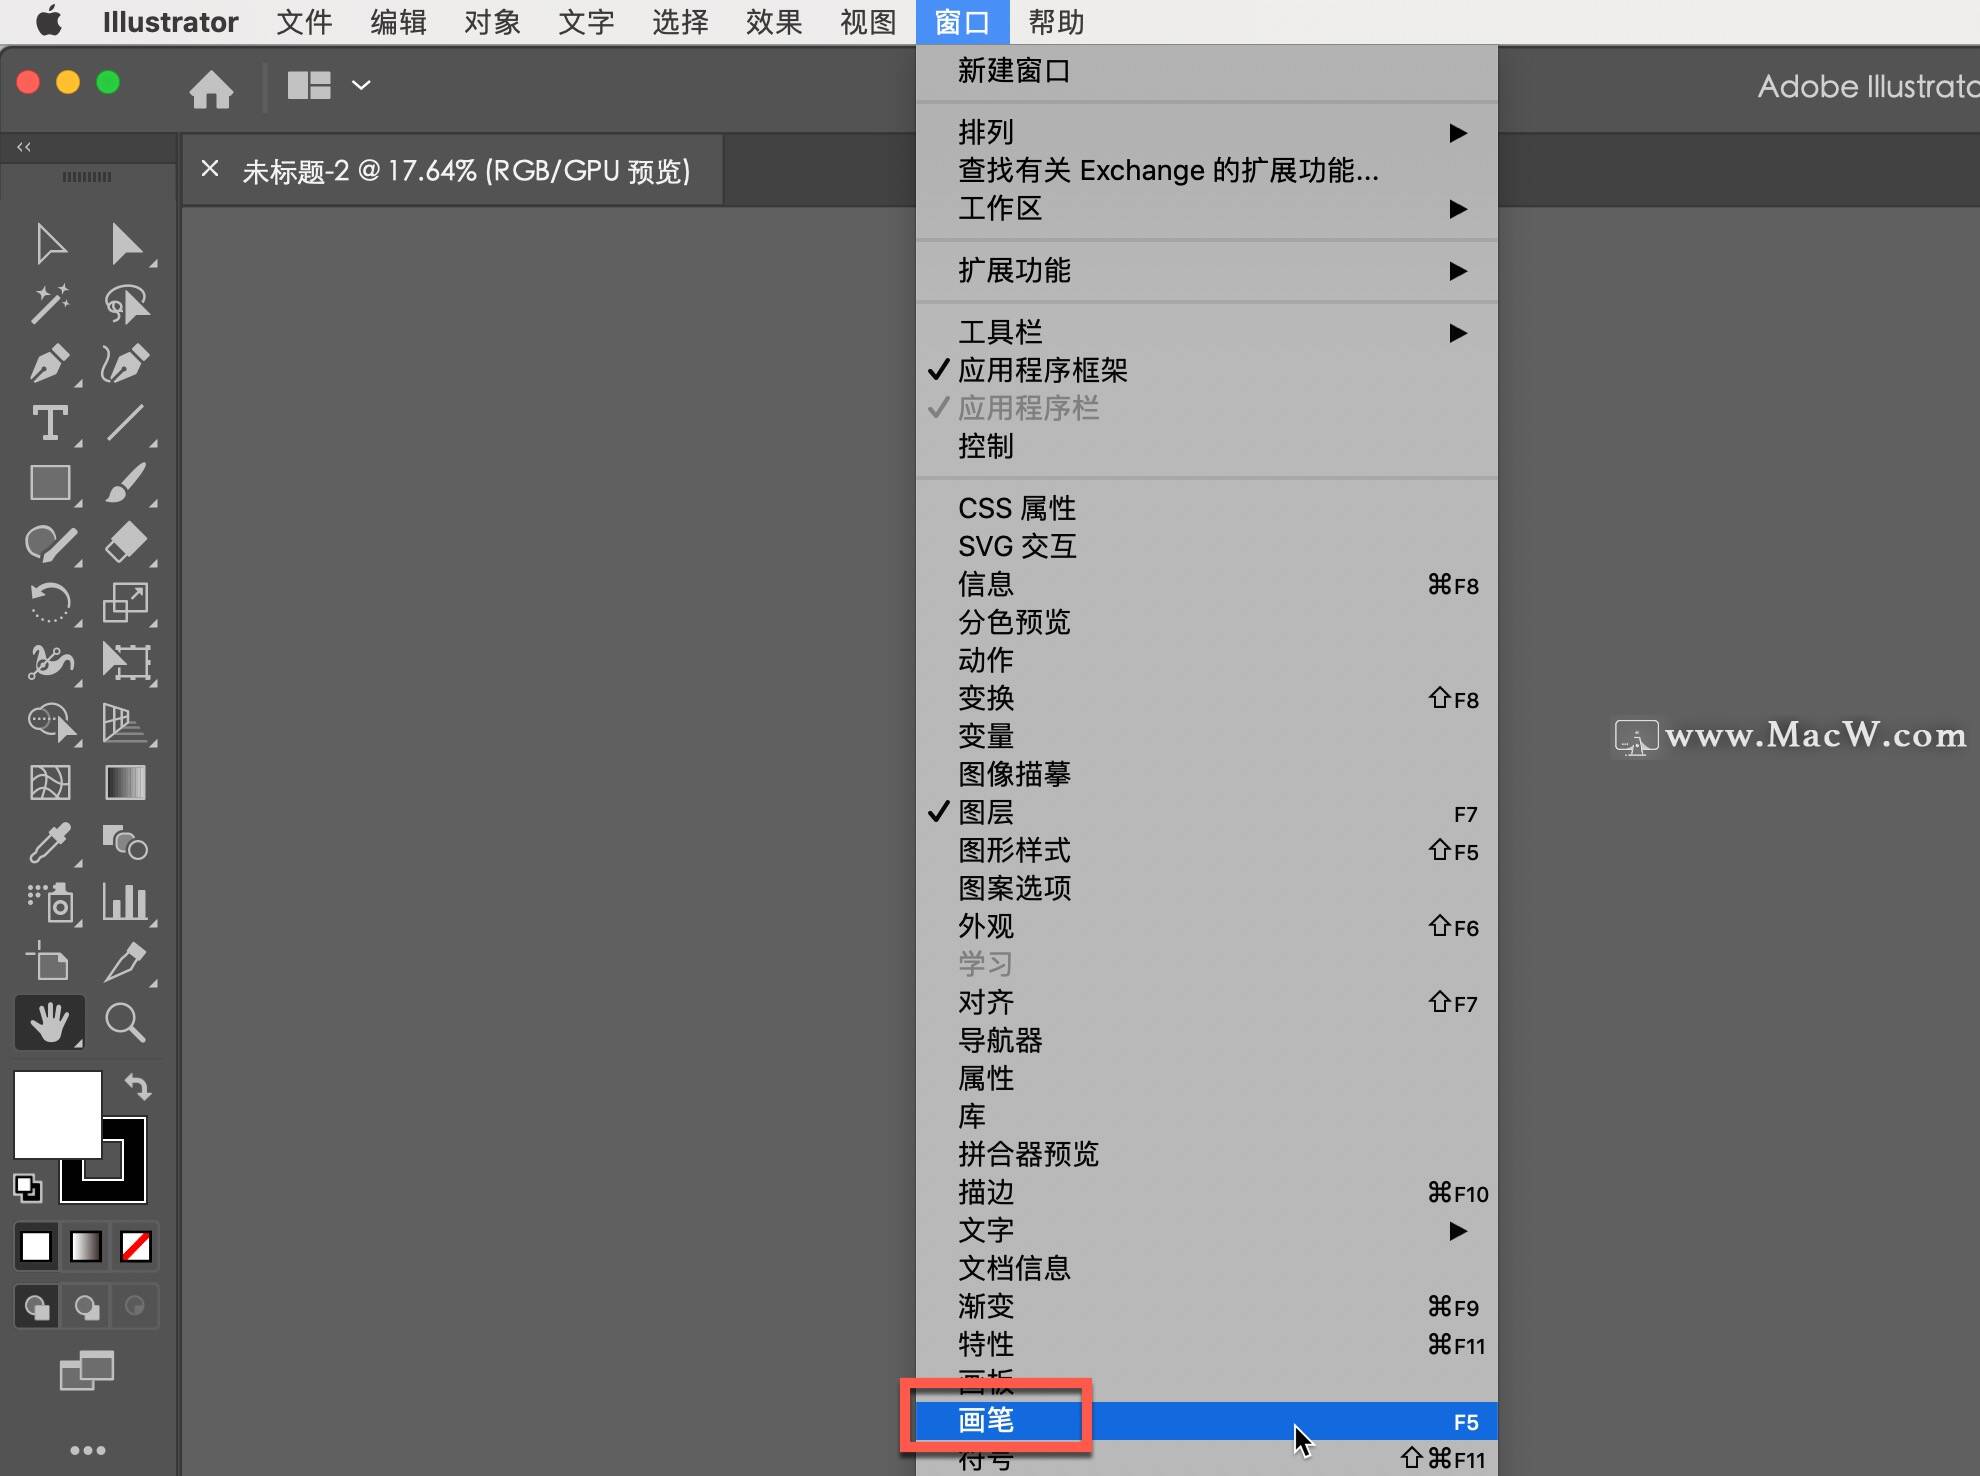Set paint mode to None

pos(136,1247)
